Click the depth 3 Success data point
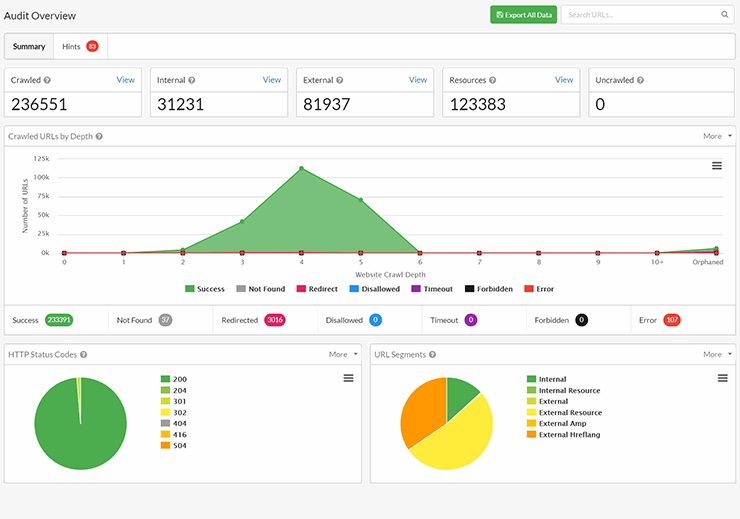Image resolution: width=740 pixels, height=519 pixels. [x=242, y=221]
